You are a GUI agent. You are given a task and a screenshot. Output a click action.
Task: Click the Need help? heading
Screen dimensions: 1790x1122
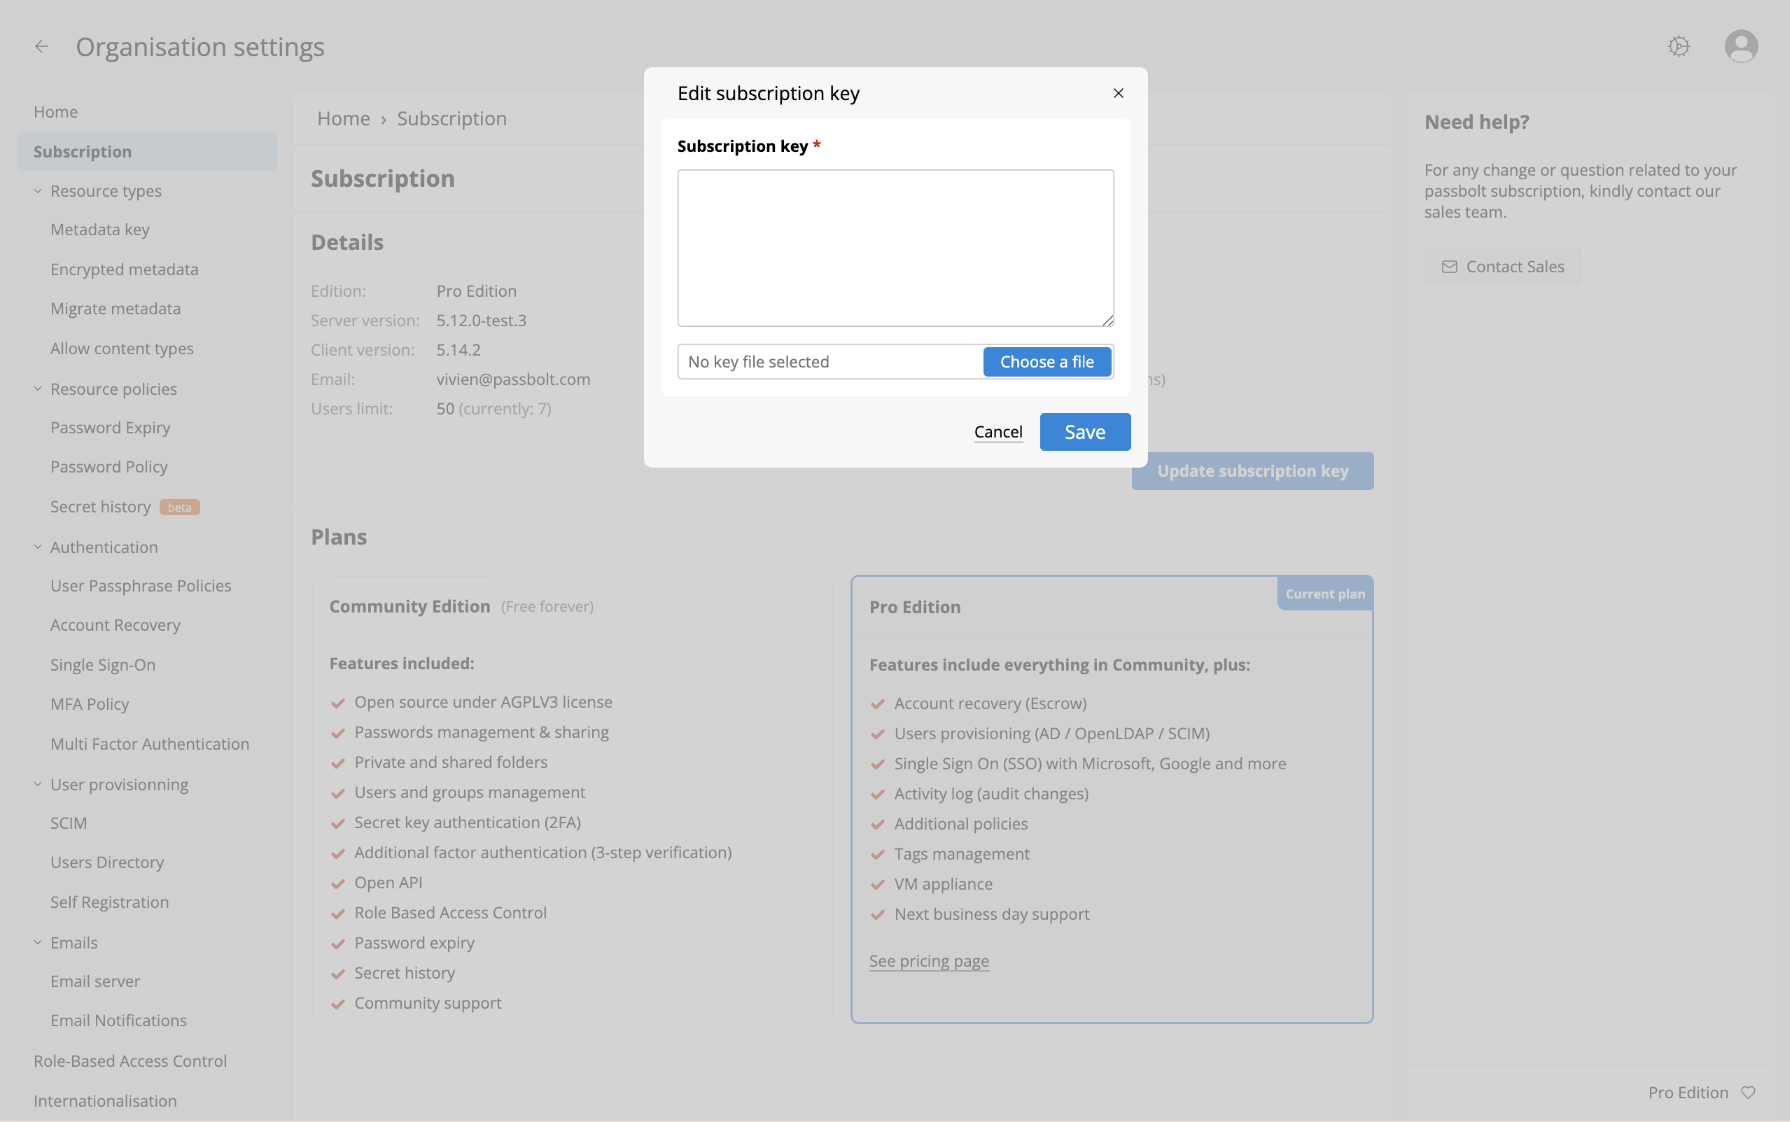coord(1477,122)
